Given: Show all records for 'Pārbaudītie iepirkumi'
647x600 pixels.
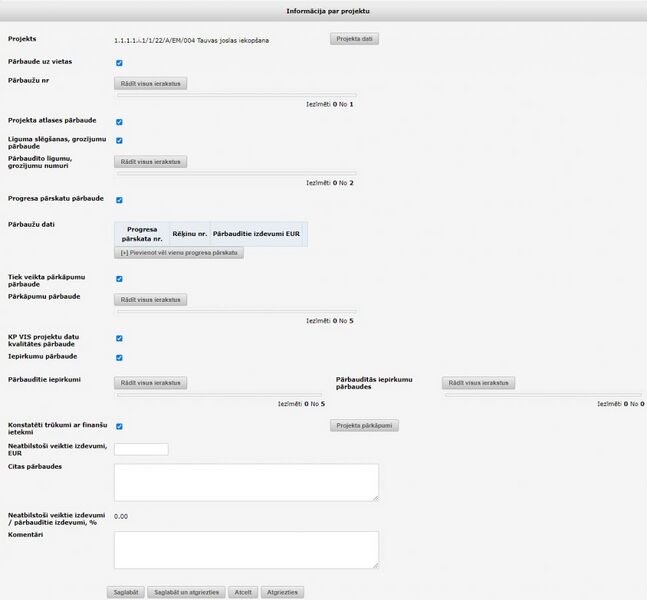Looking at the screenshot, I should (150, 383).
